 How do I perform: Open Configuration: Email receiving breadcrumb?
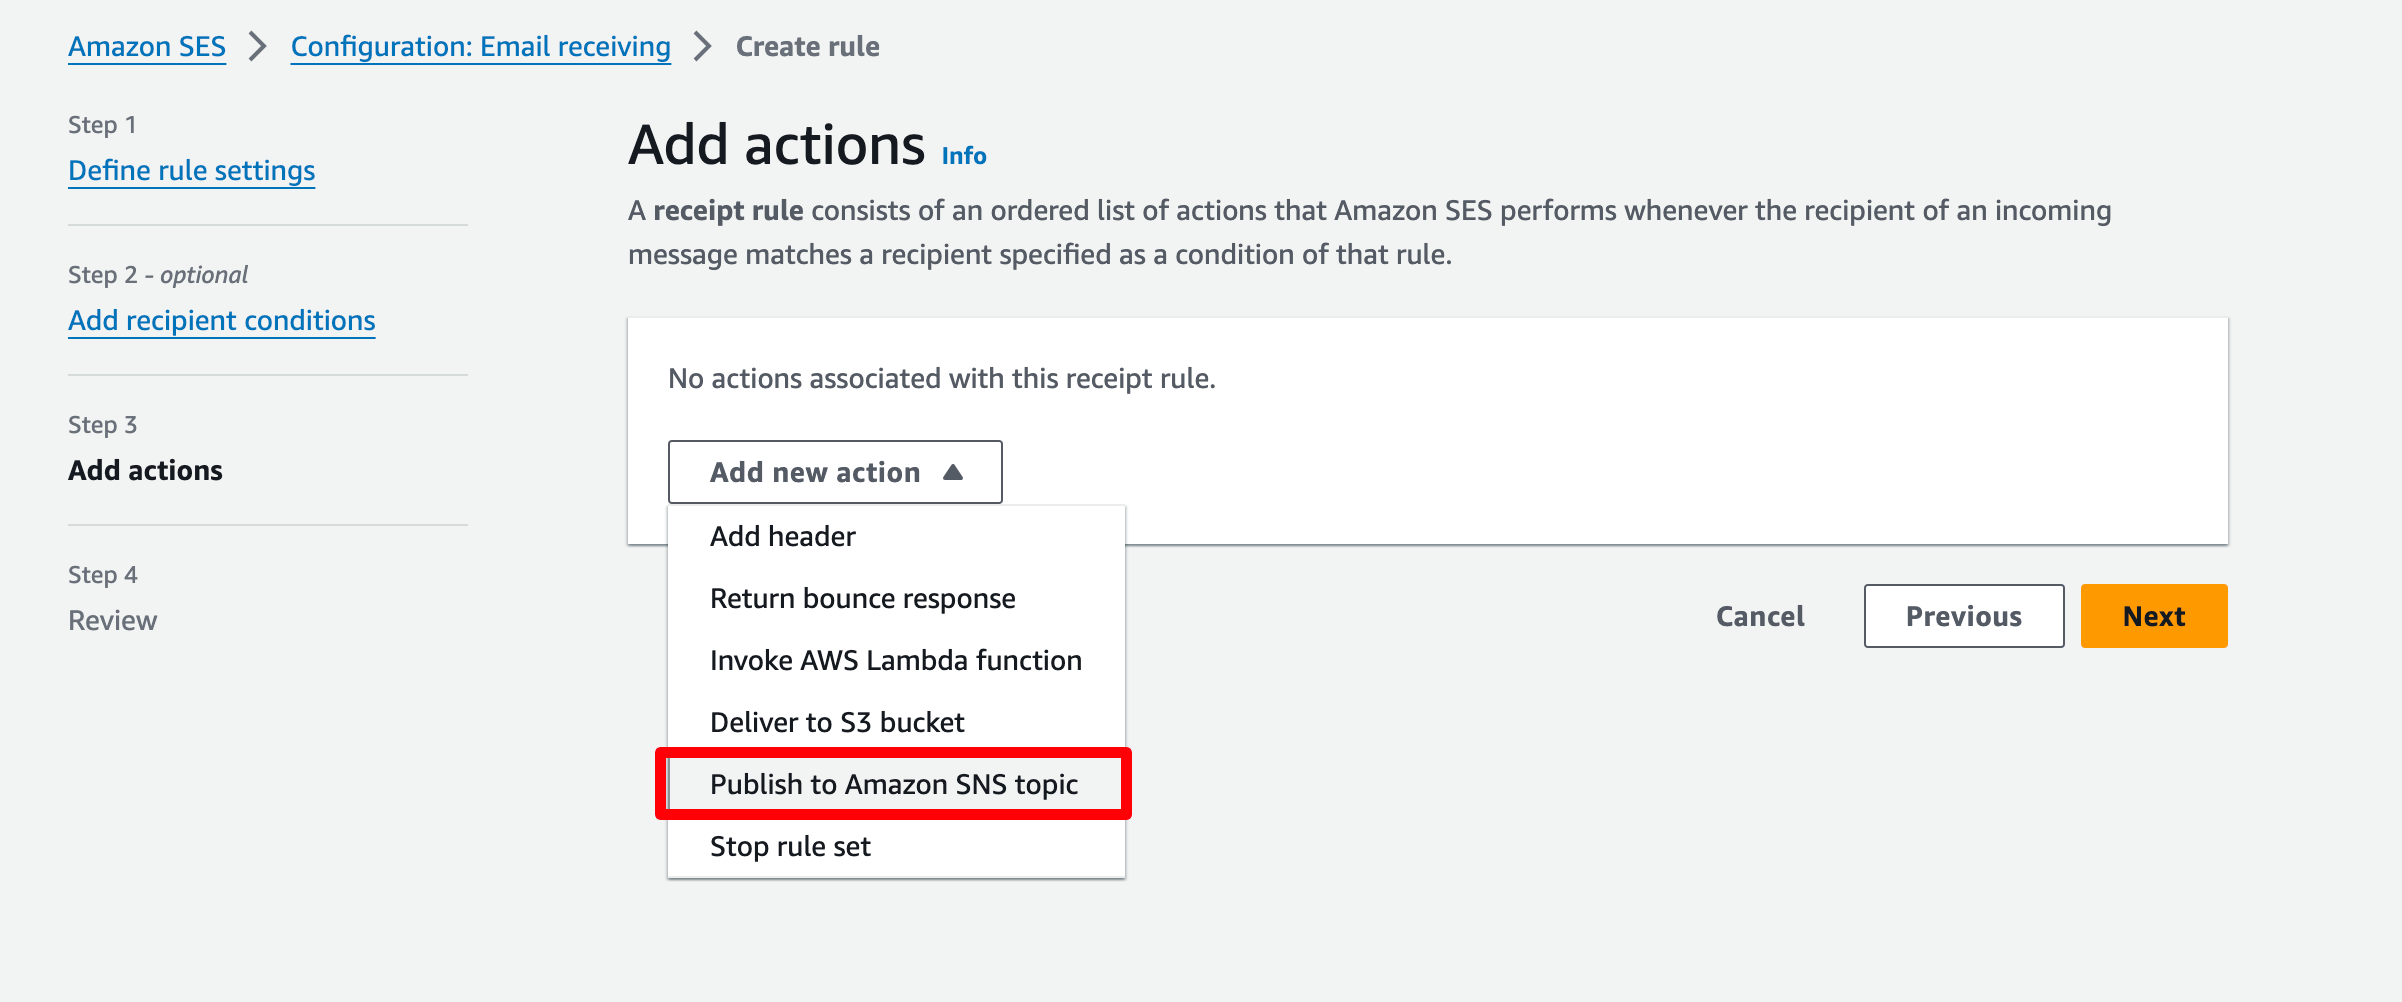point(480,47)
